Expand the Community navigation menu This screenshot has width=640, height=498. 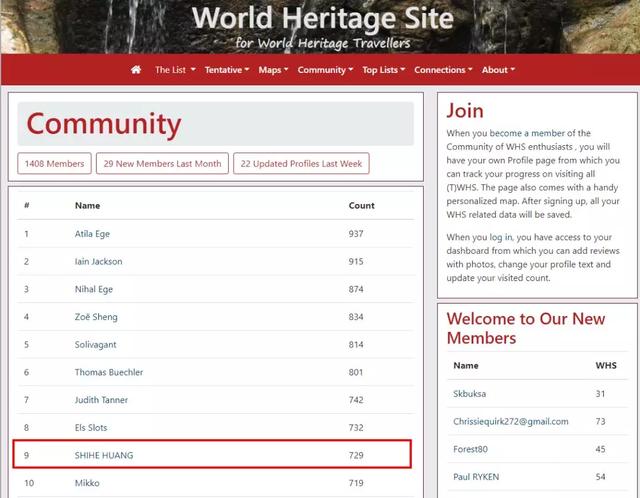tap(325, 70)
